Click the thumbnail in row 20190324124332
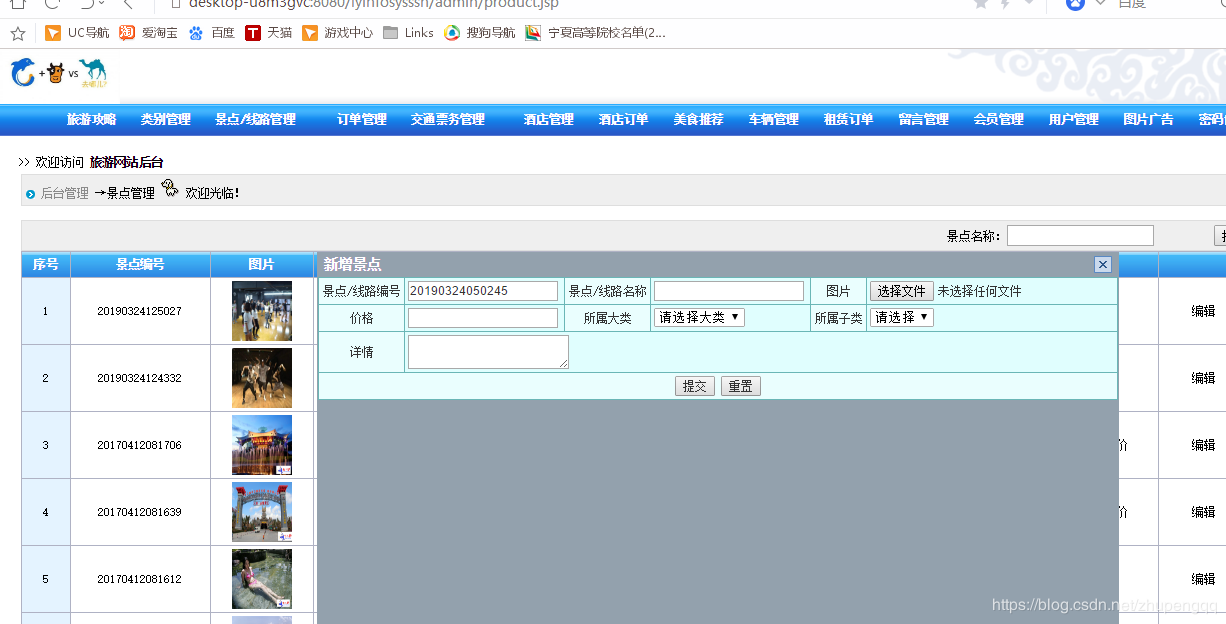1226x624 pixels. coord(262,378)
